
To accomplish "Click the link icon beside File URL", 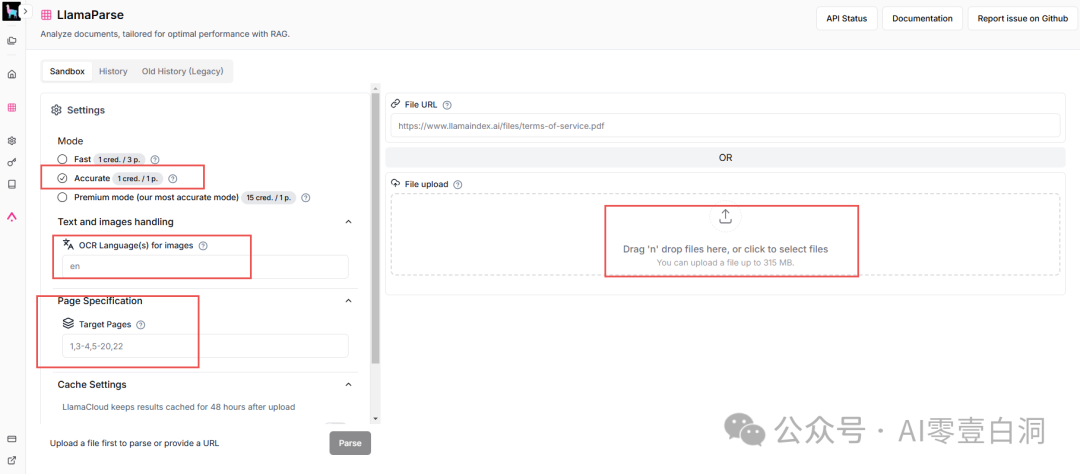I will pos(395,104).
